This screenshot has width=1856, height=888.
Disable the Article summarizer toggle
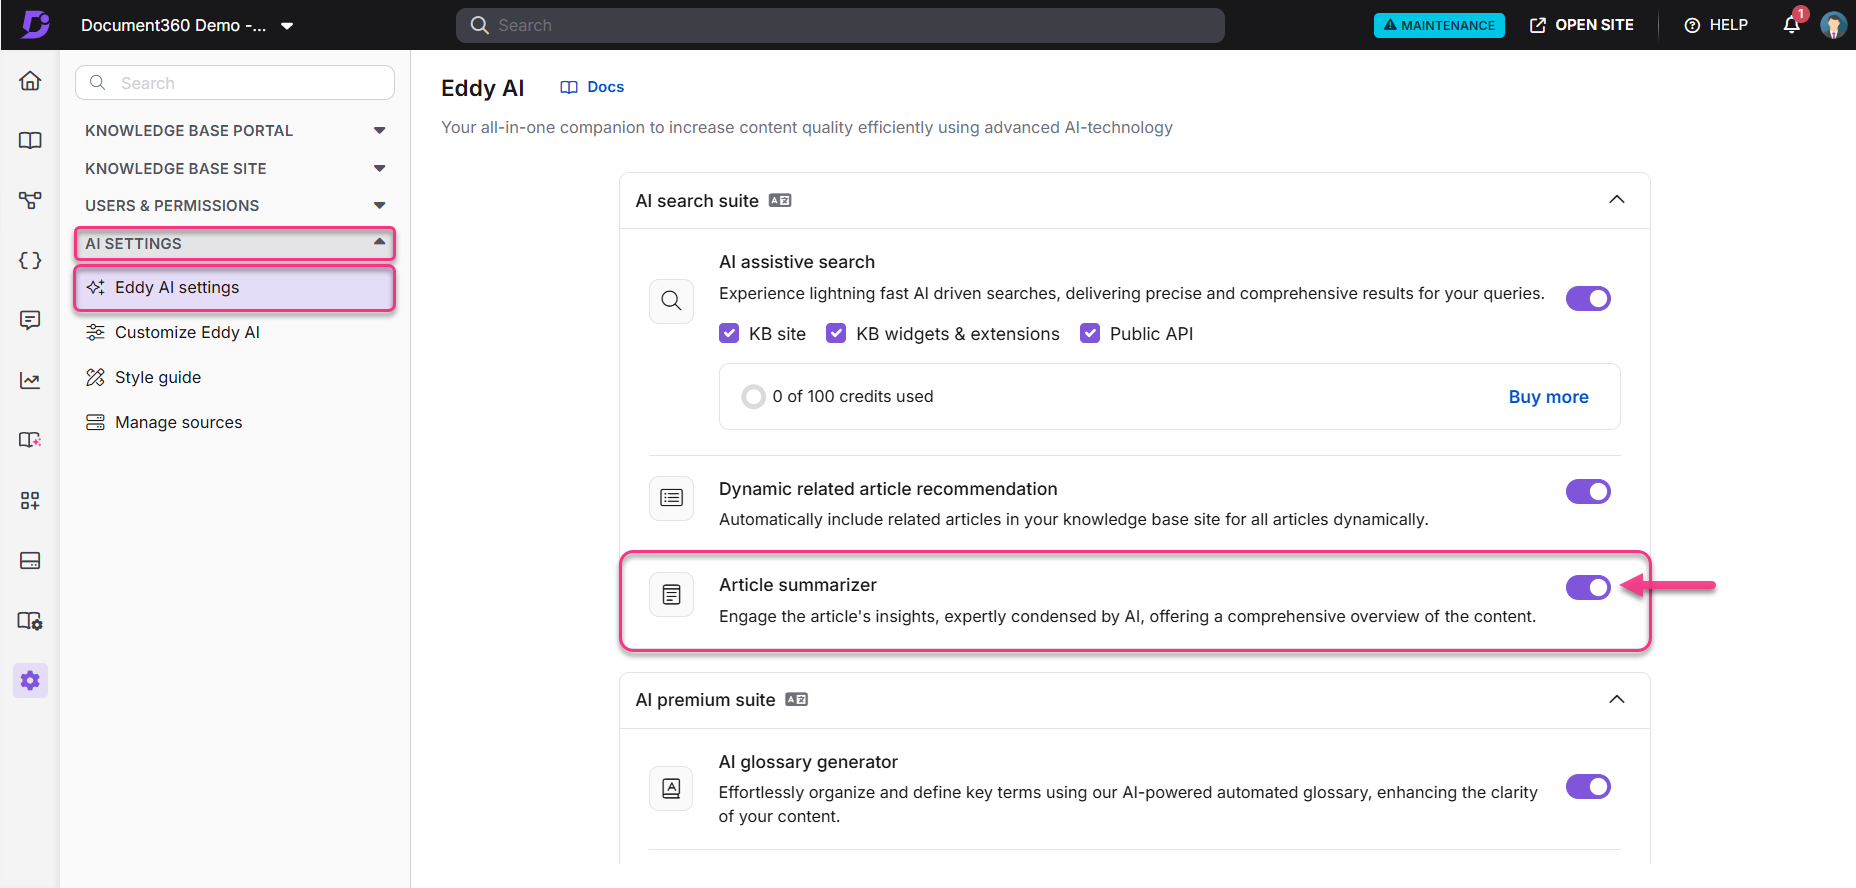point(1588,587)
